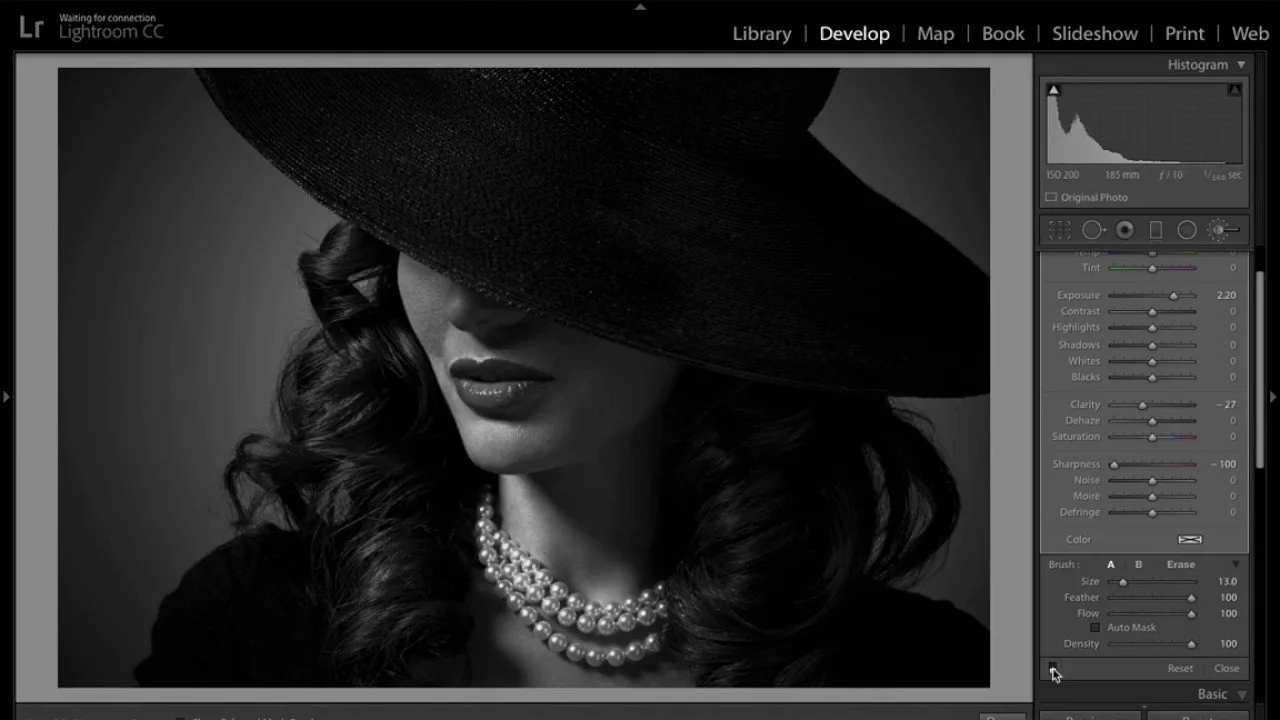Viewport: 1280px width, 720px height.
Task: Click the brush Size slider handle
Action: coord(1122,582)
